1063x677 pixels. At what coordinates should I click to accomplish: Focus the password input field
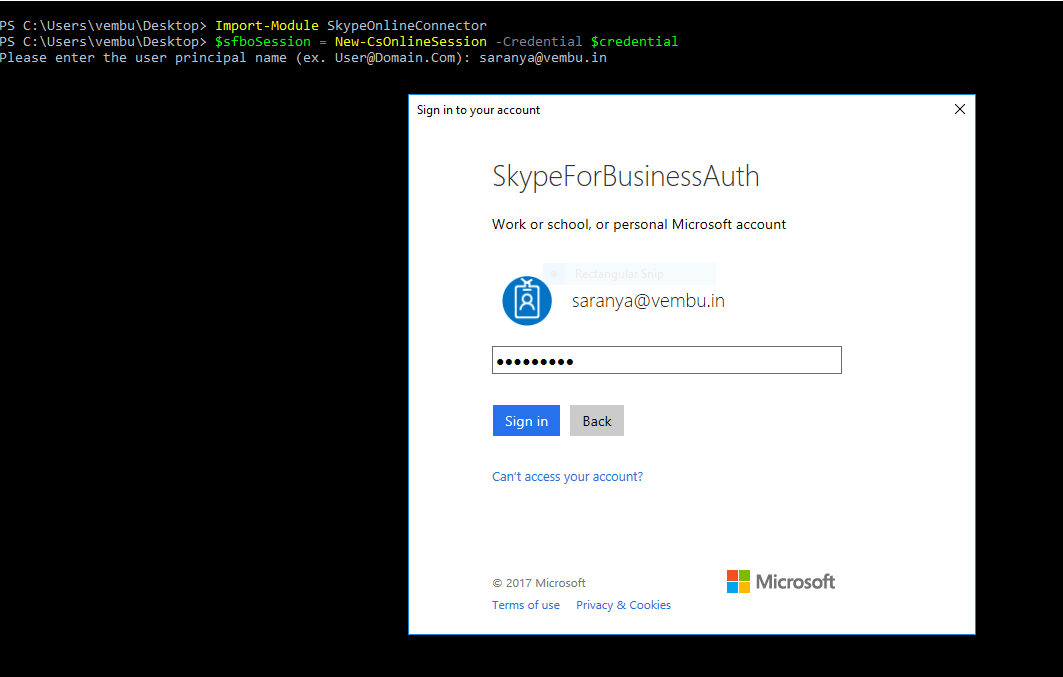666,361
